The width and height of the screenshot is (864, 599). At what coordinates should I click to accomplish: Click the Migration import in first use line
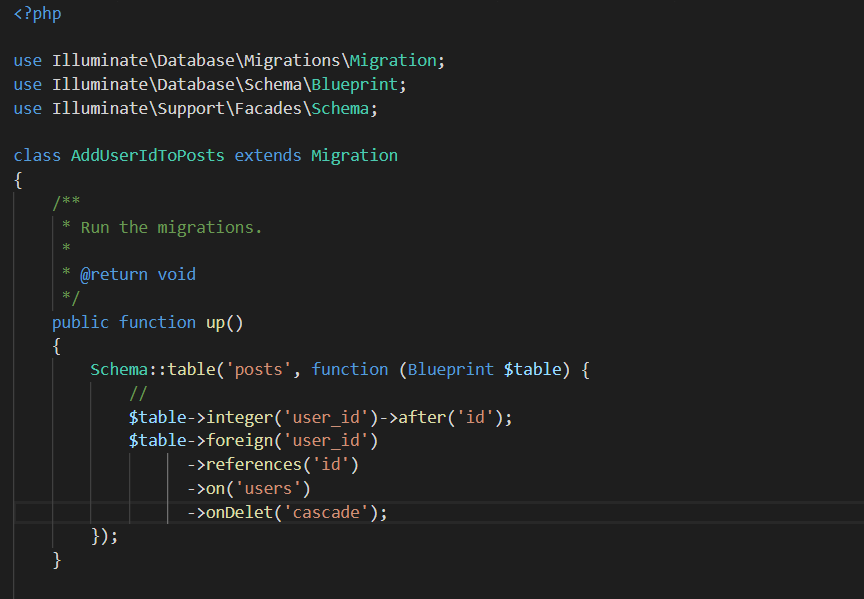[x=393, y=61]
